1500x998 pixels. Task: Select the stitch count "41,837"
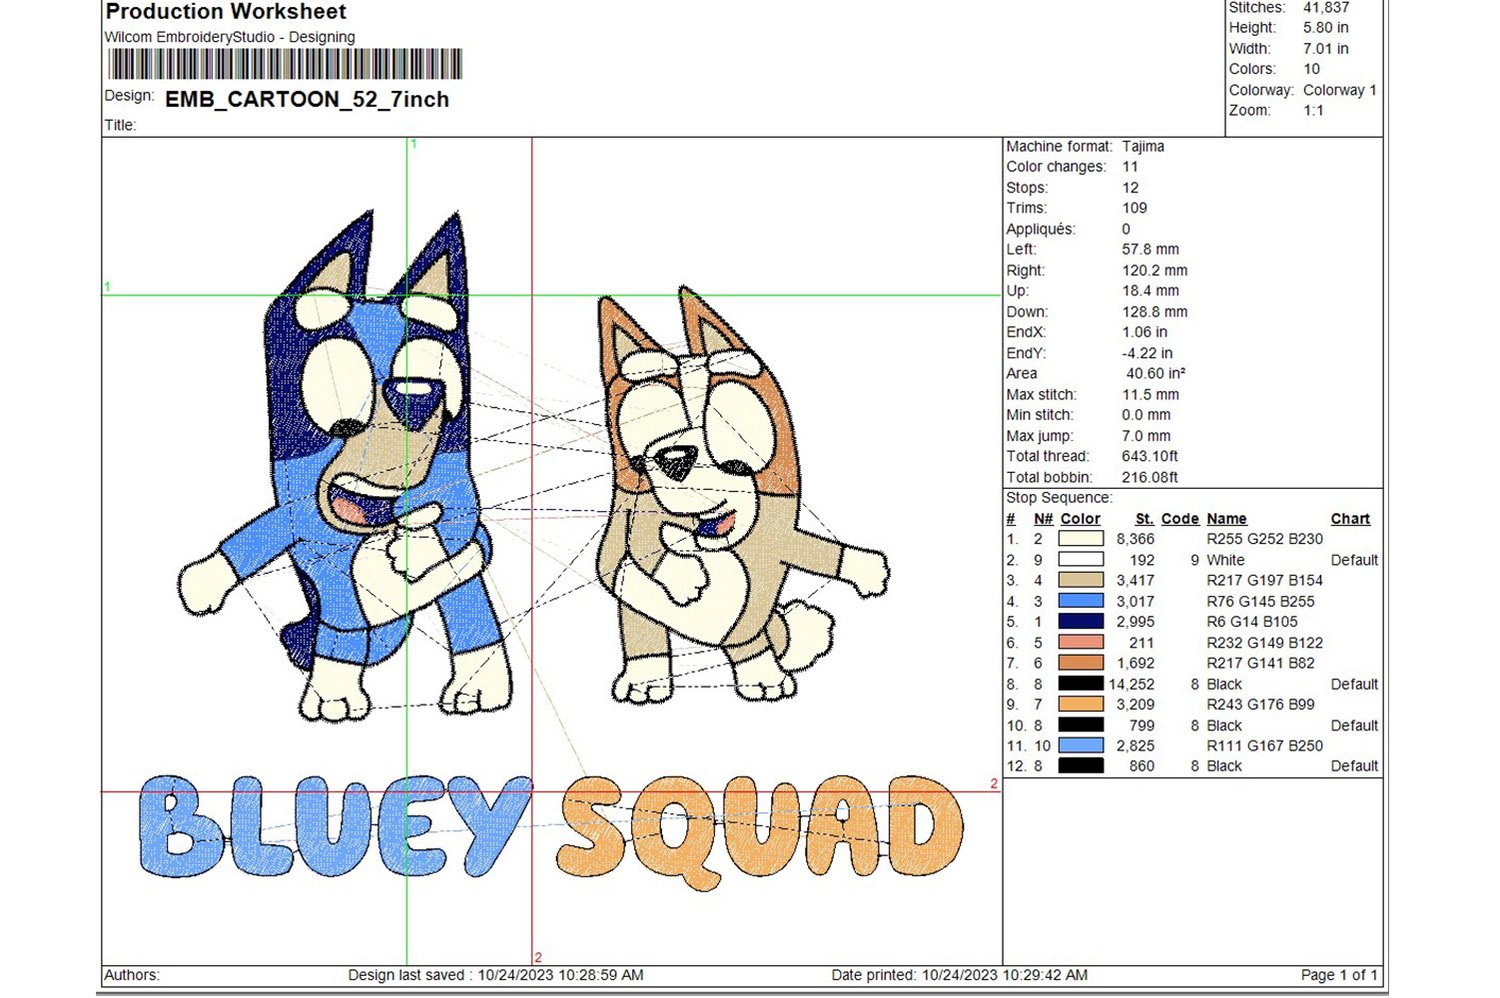point(1326,7)
